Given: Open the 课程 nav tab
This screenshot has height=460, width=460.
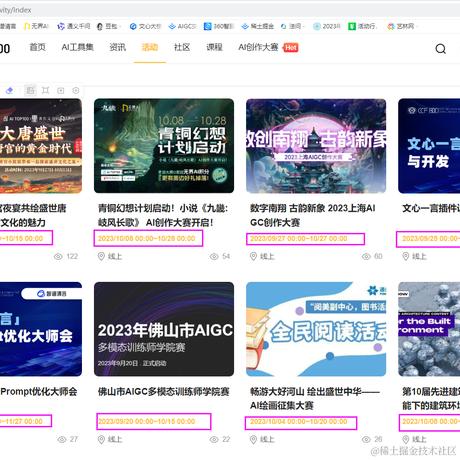Looking at the screenshot, I should [214, 47].
